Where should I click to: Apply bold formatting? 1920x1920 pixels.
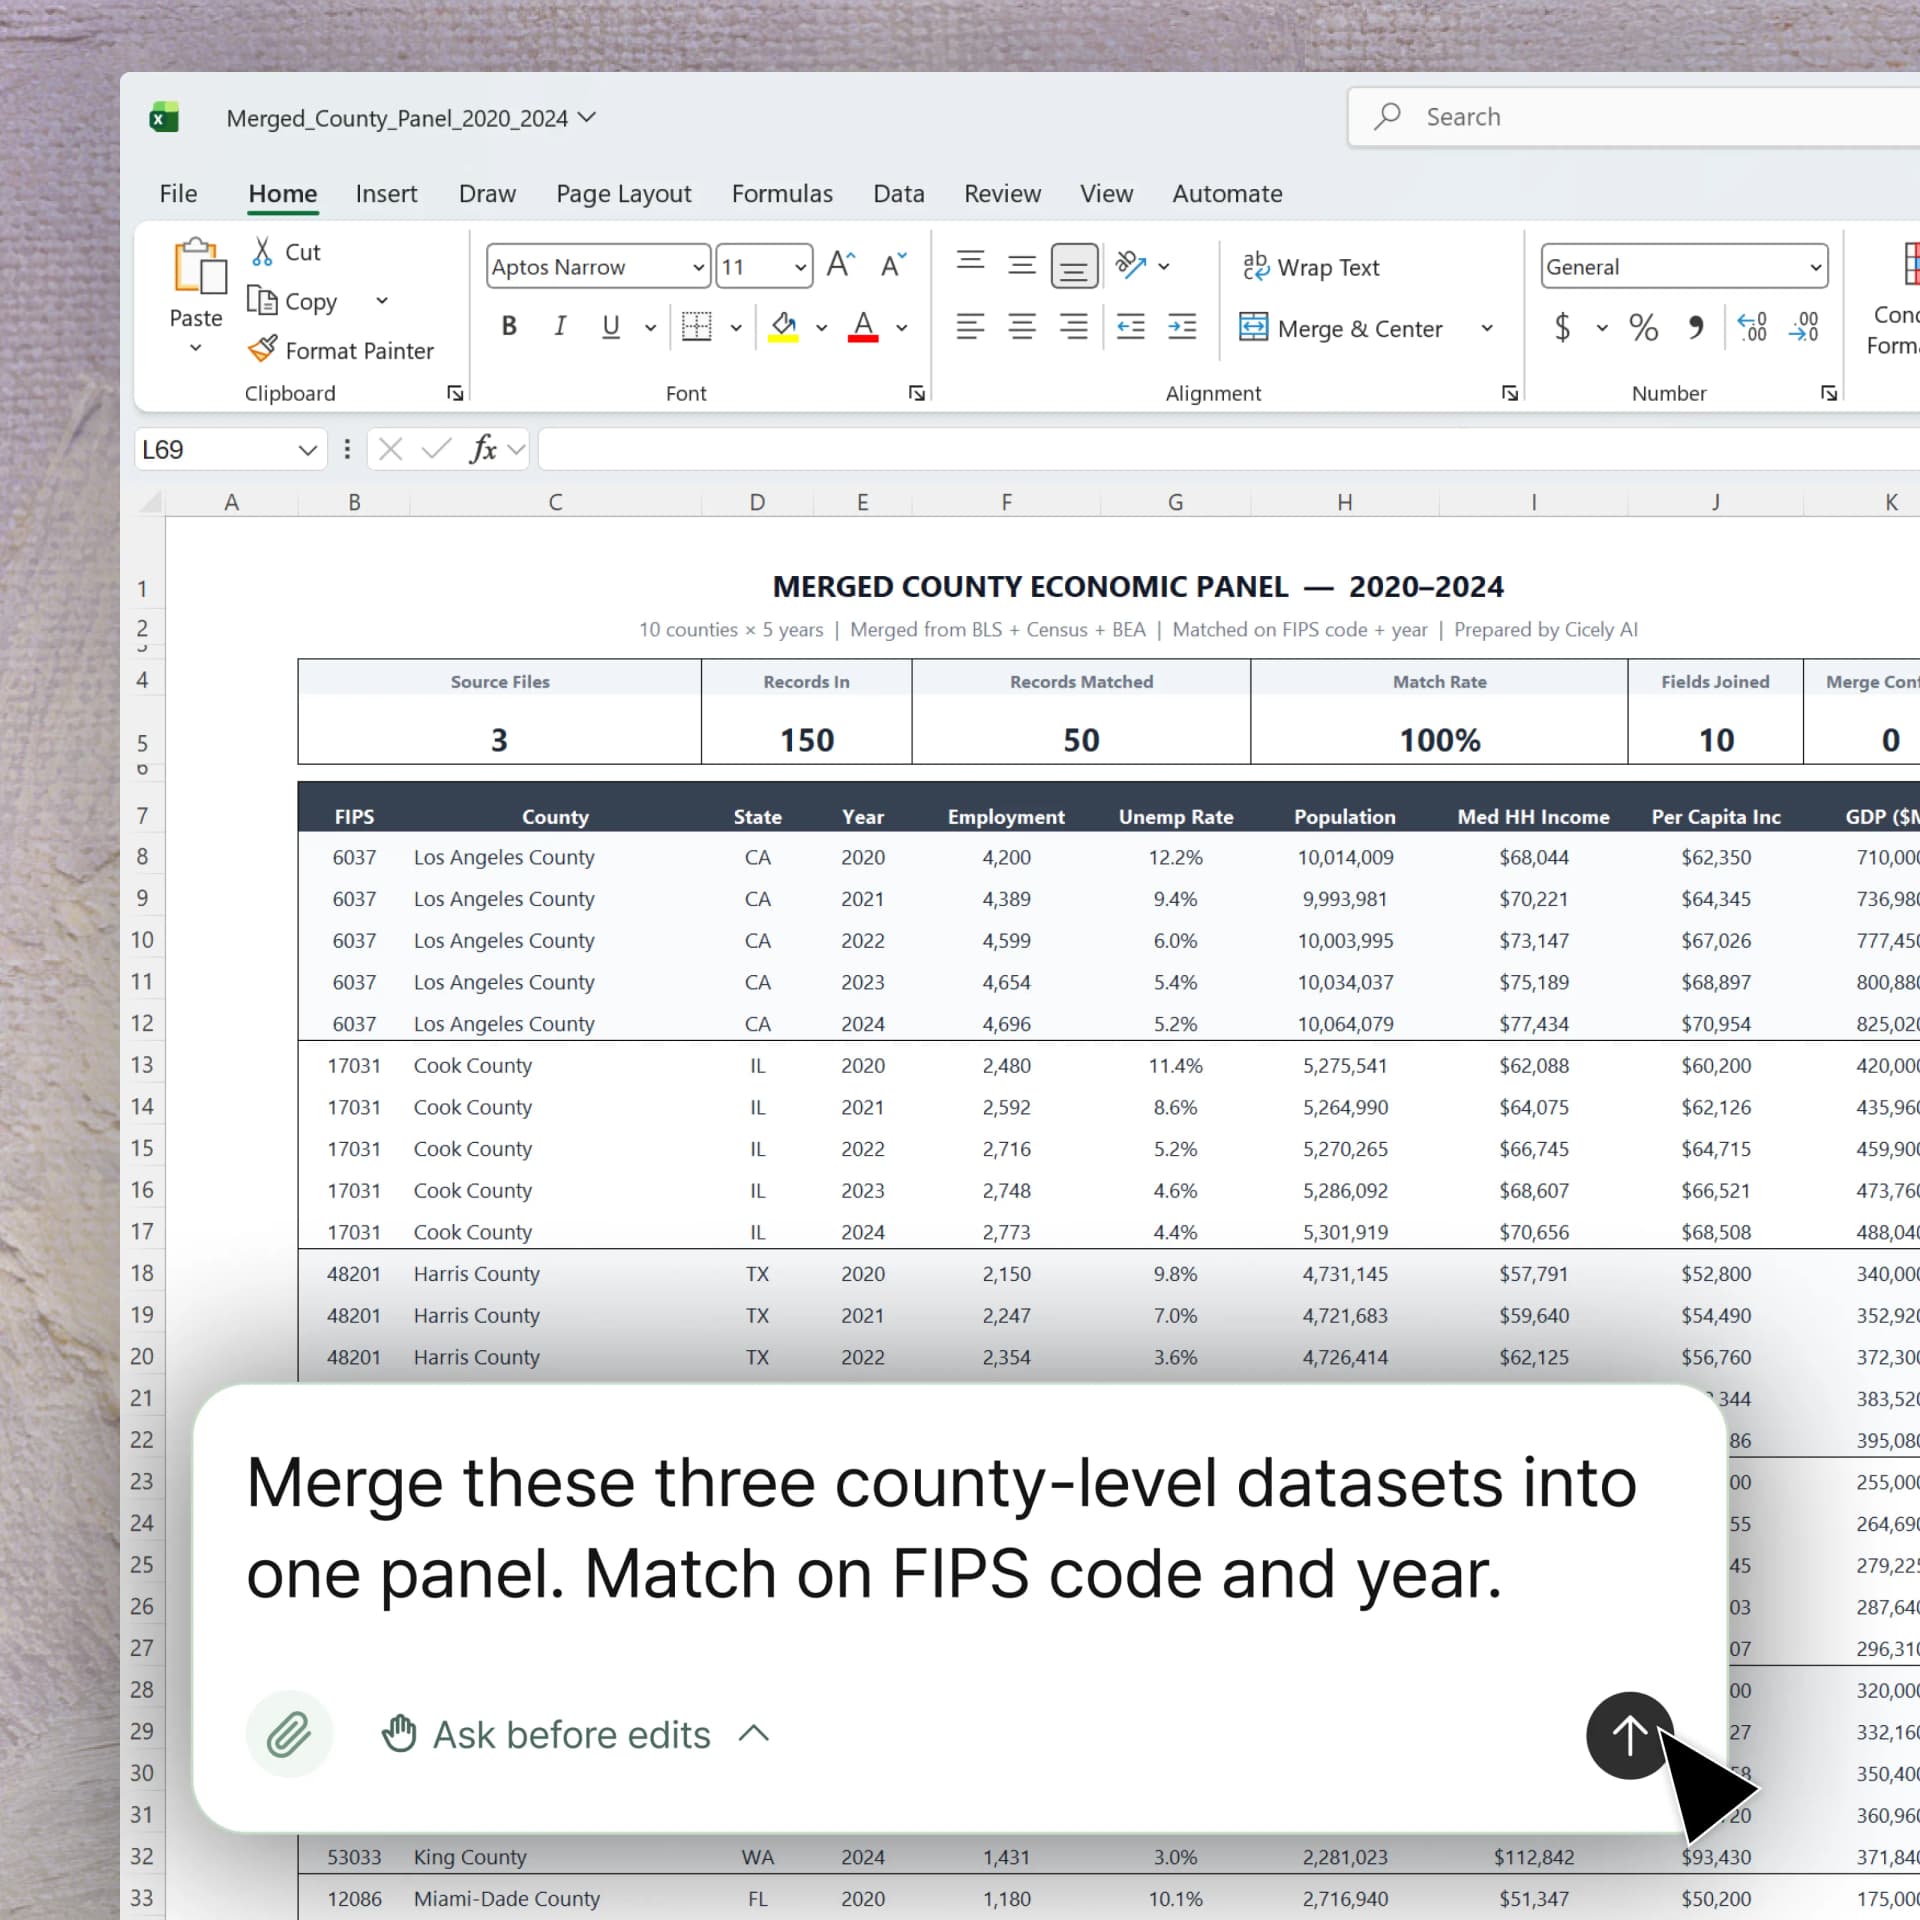click(x=508, y=326)
